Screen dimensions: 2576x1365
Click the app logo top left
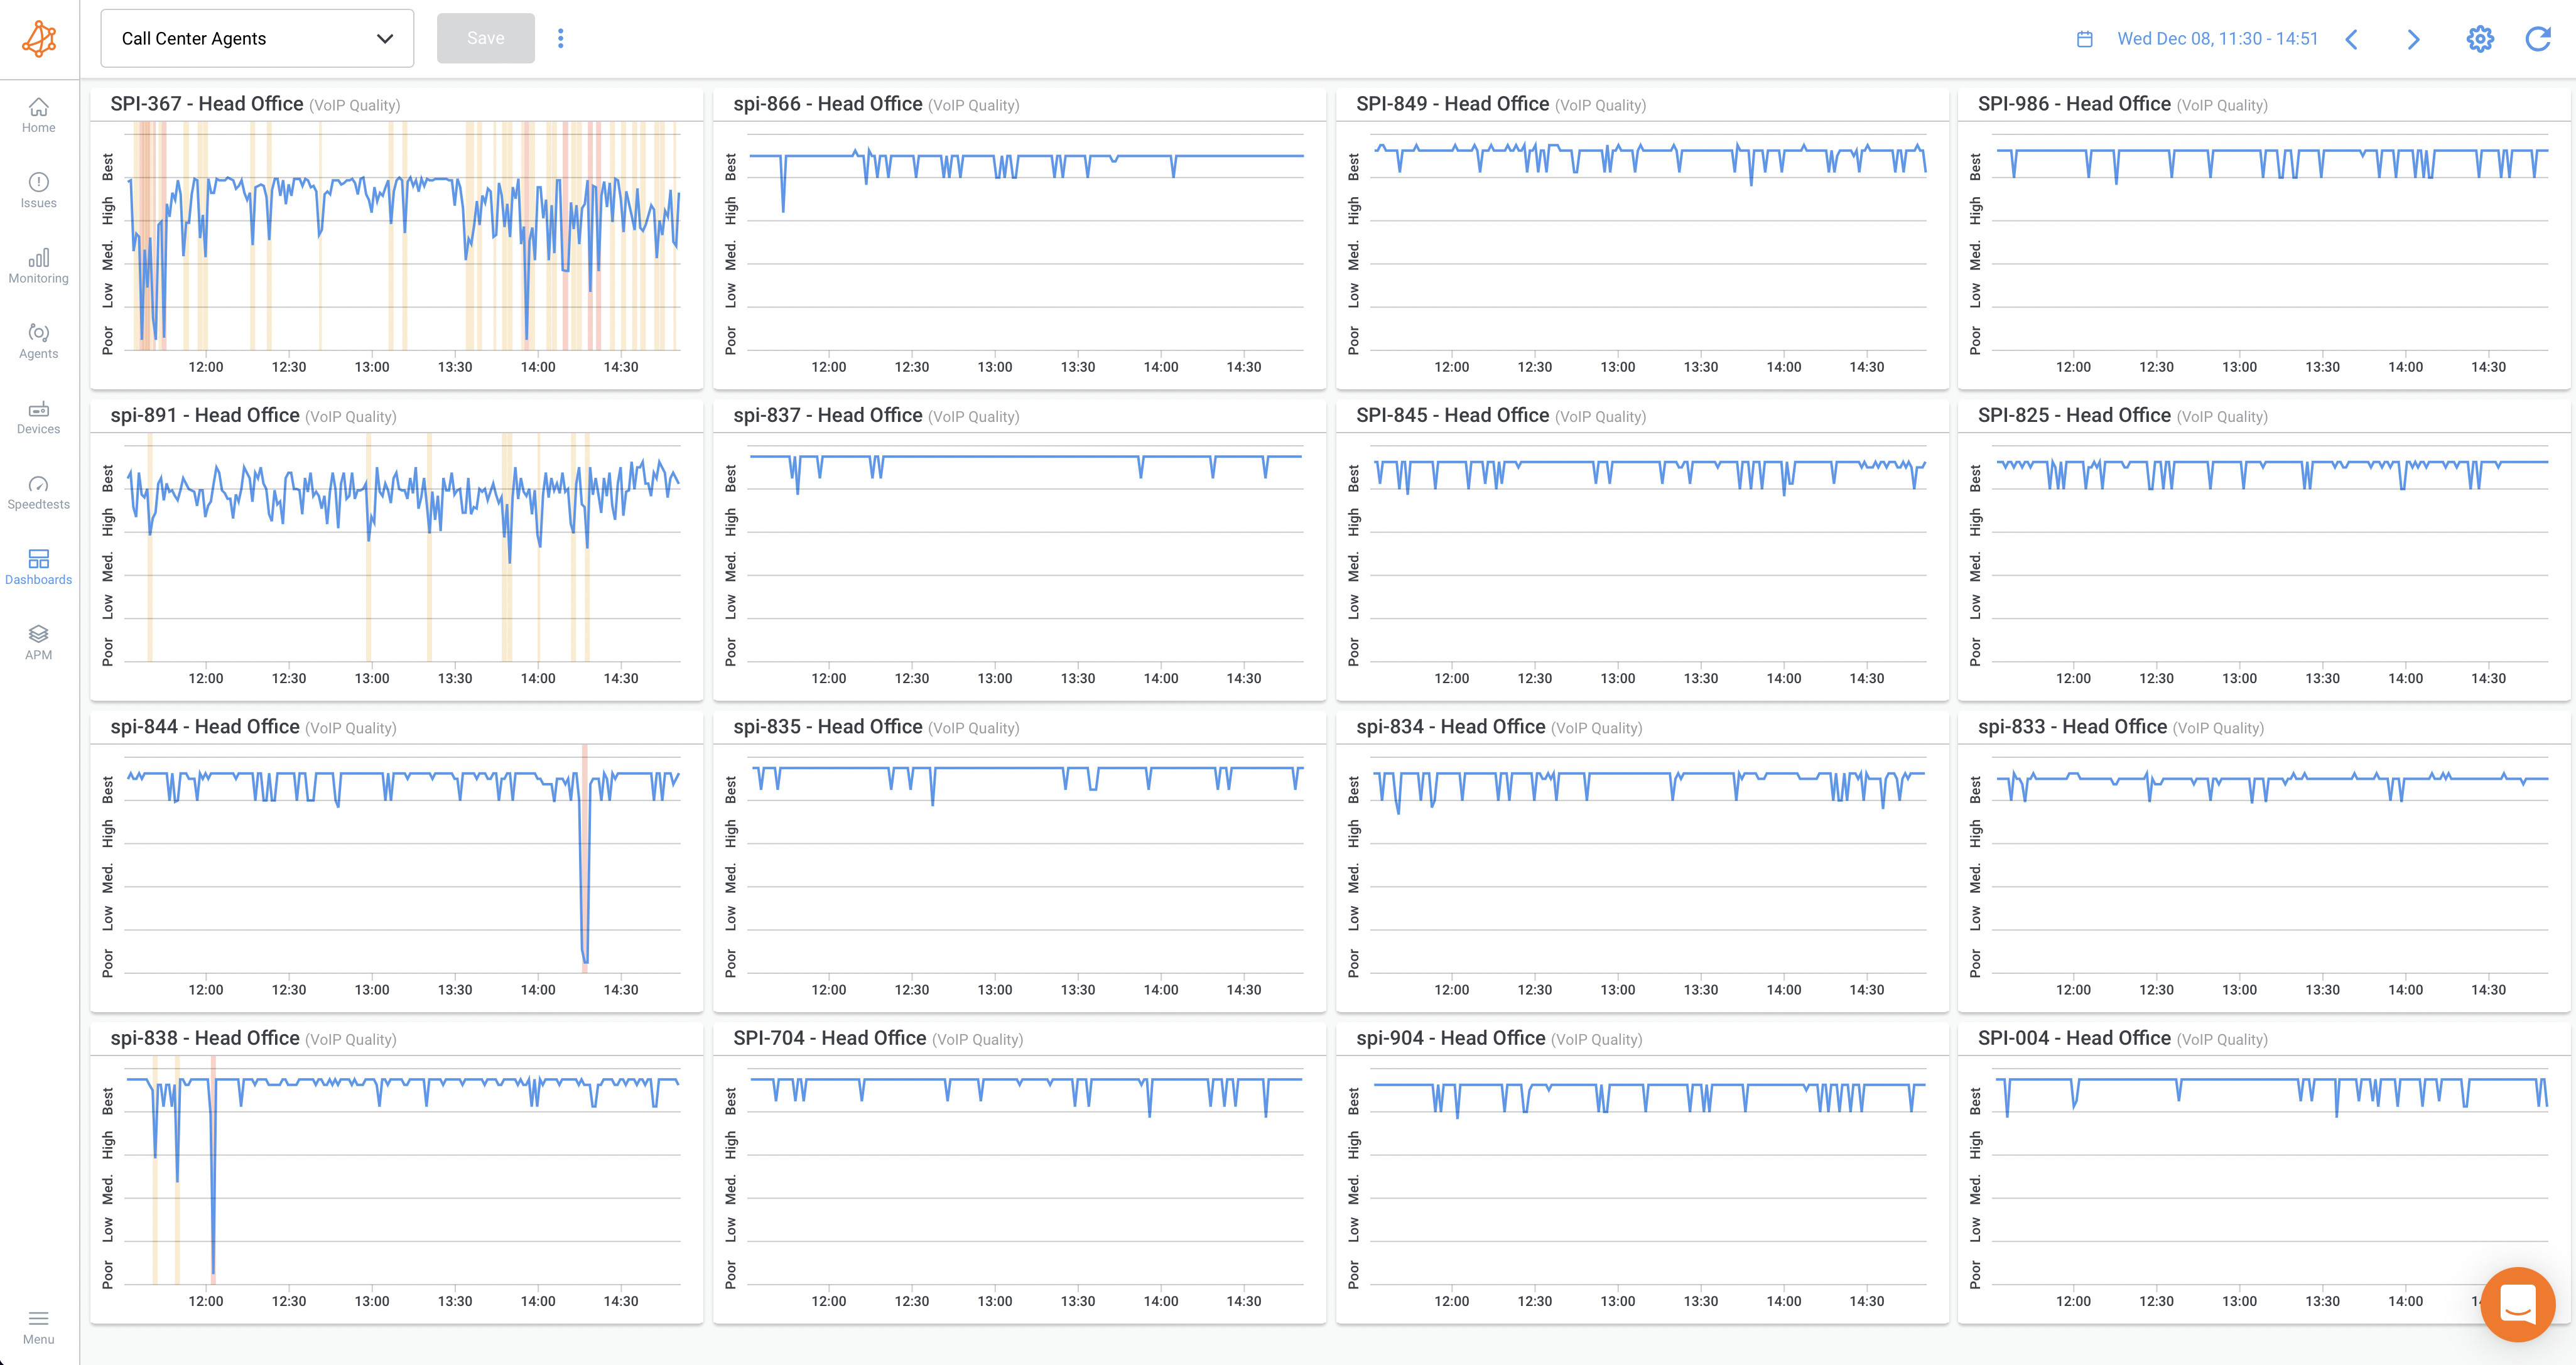pos(38,38)
